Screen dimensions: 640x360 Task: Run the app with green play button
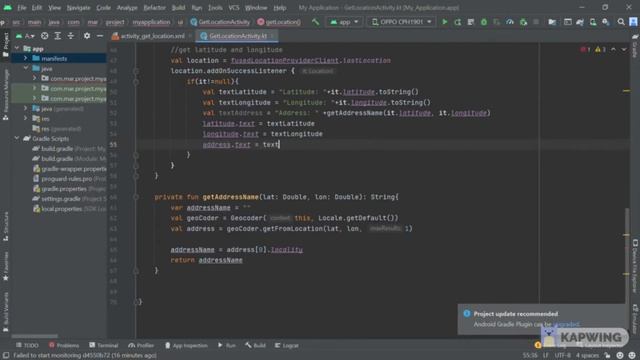444,22
